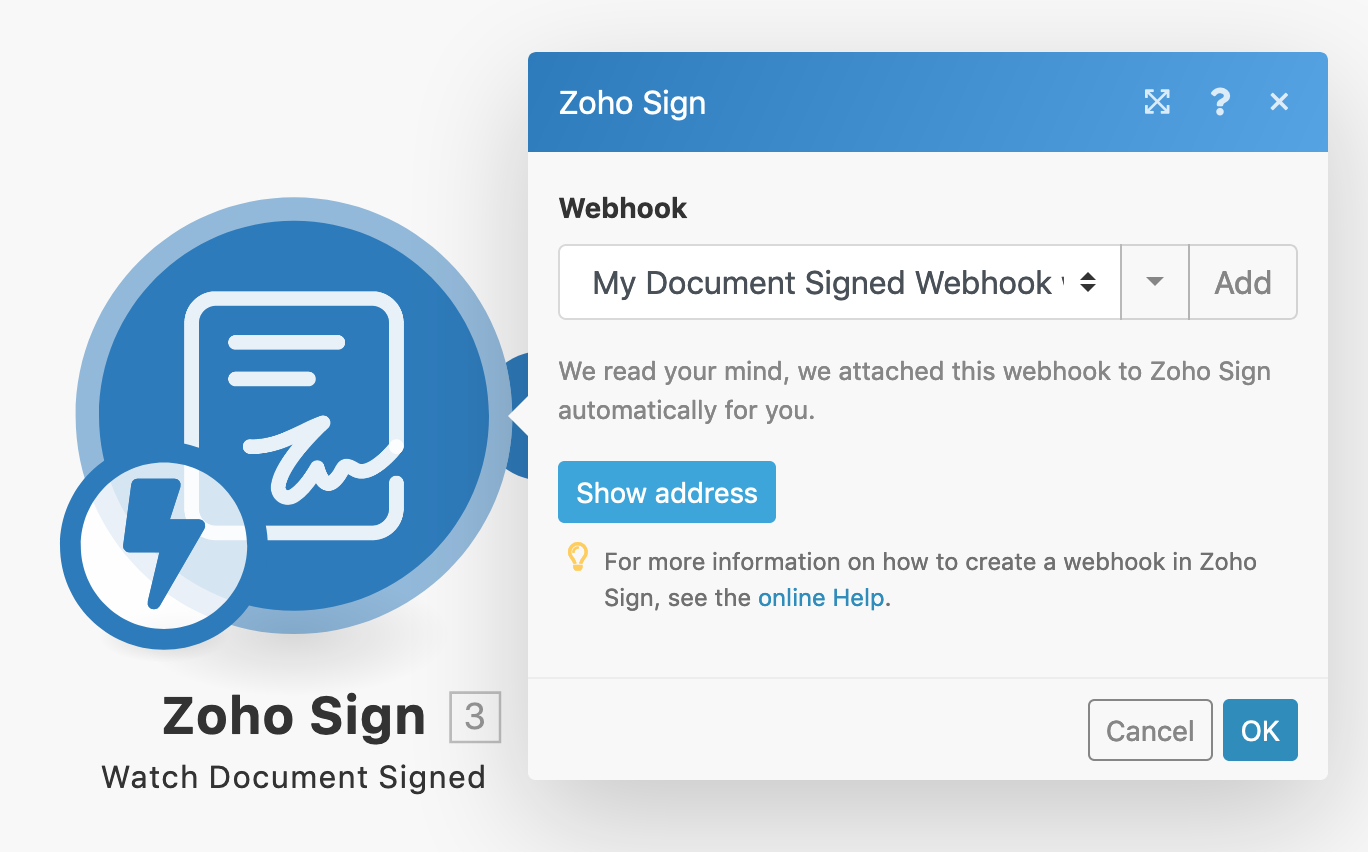1368x852 pixels.
Task: Close the Zoho Sign dialog
Action: pos(1279,101)
